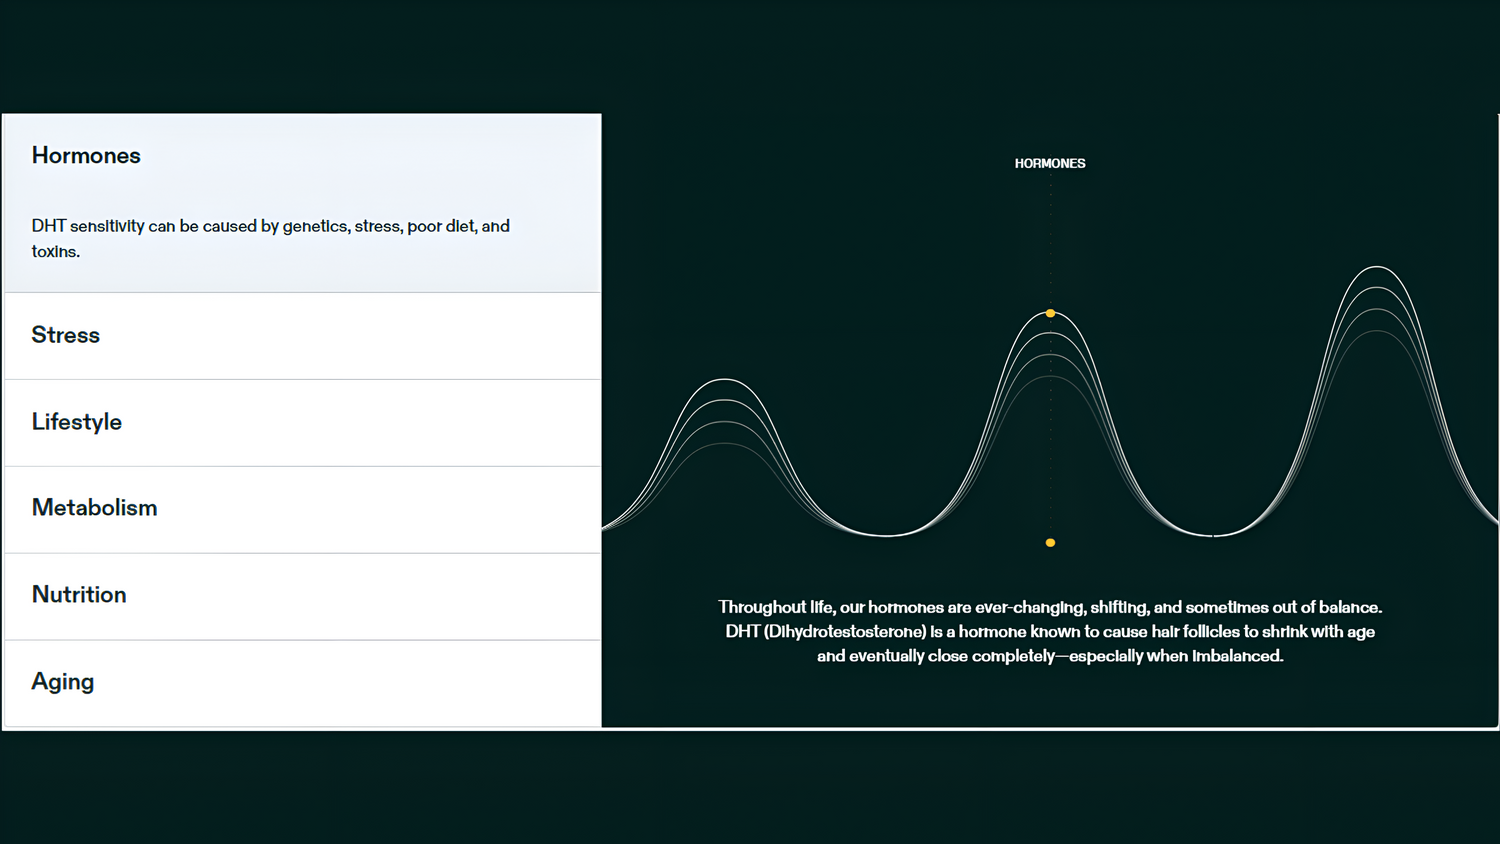Click the top of the tallest right peak
This screenshot has height=844, width=1500.
(x=1377, y=267)
